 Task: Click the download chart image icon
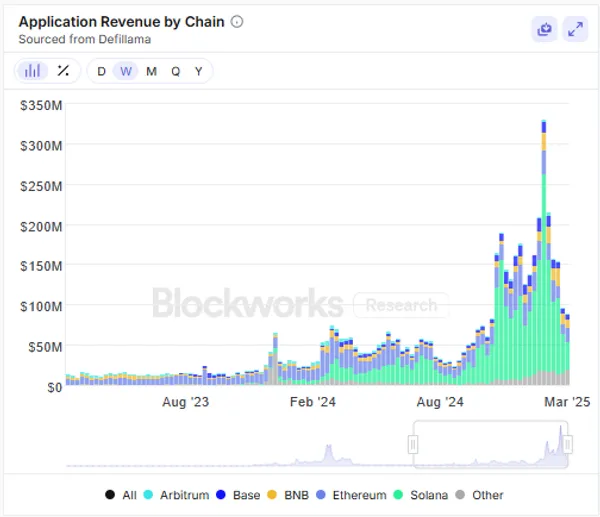point(544,29)
